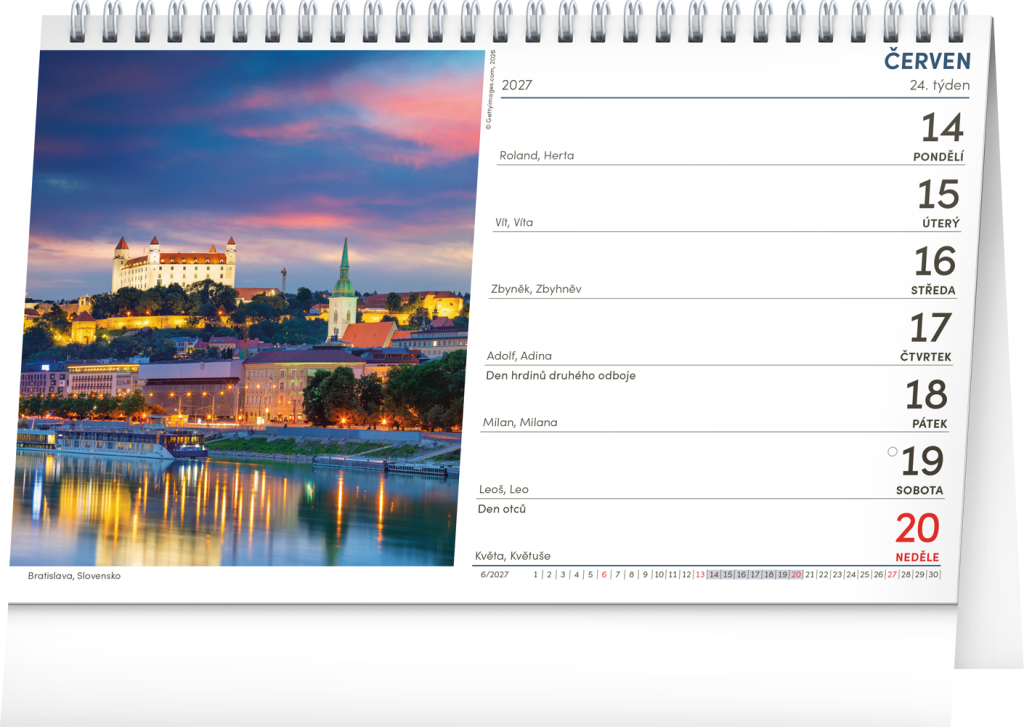Click the Den otců holiday note
Viewport: 1024px width, 727px height.
point(502,509)
